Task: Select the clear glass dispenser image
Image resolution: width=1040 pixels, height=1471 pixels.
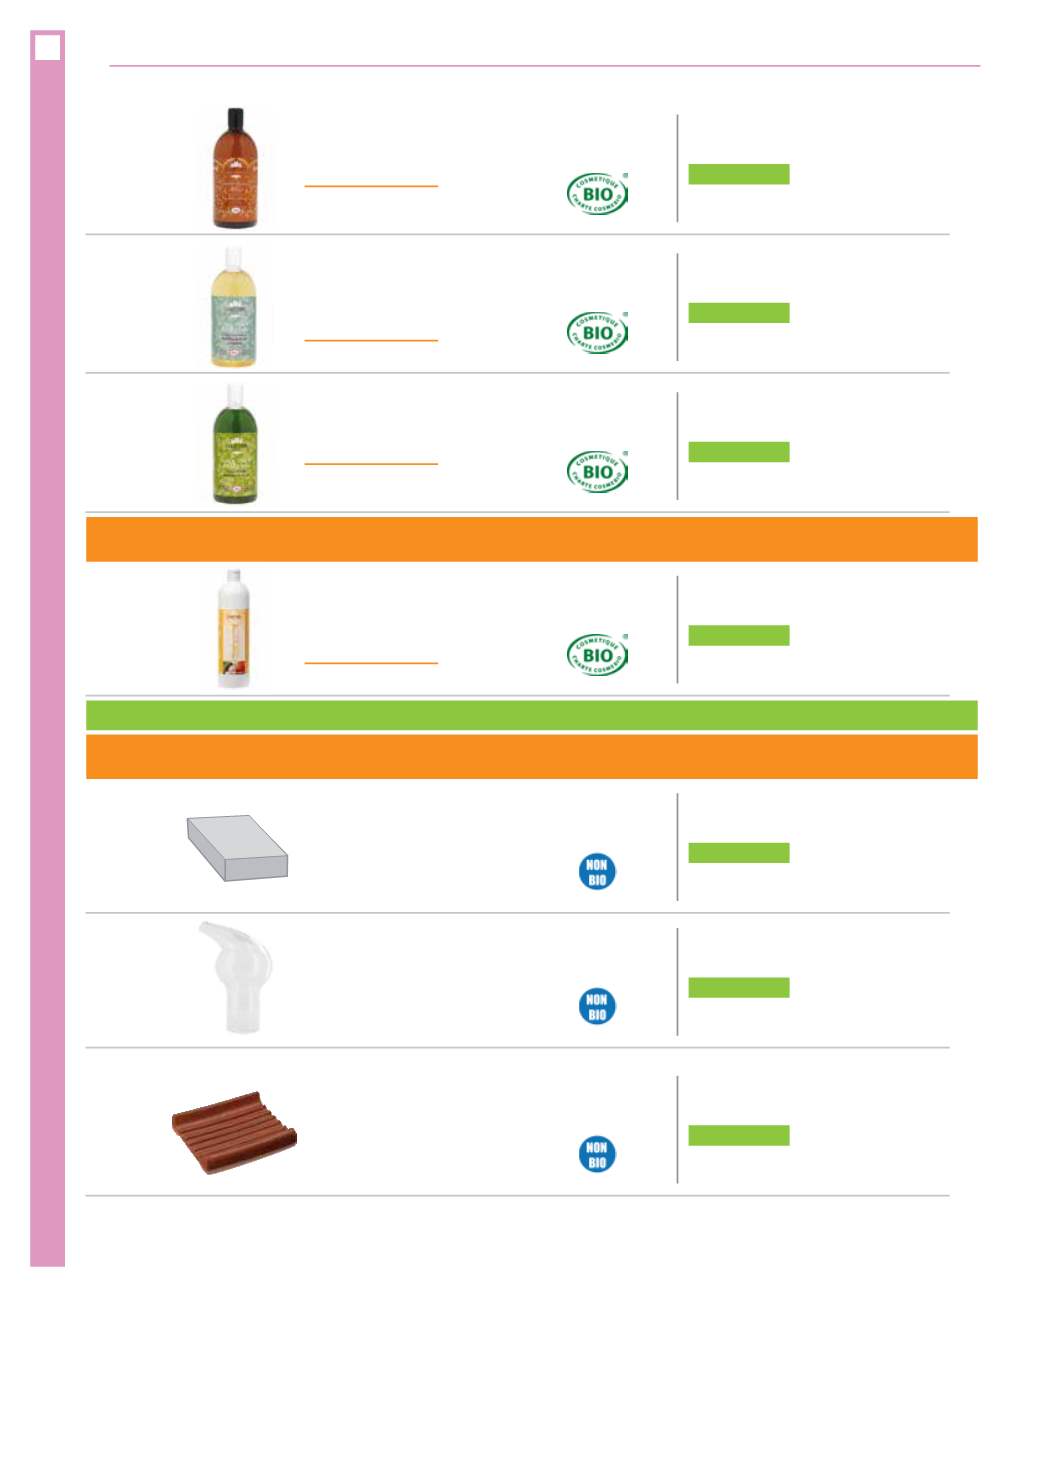Action: [236, 977]
